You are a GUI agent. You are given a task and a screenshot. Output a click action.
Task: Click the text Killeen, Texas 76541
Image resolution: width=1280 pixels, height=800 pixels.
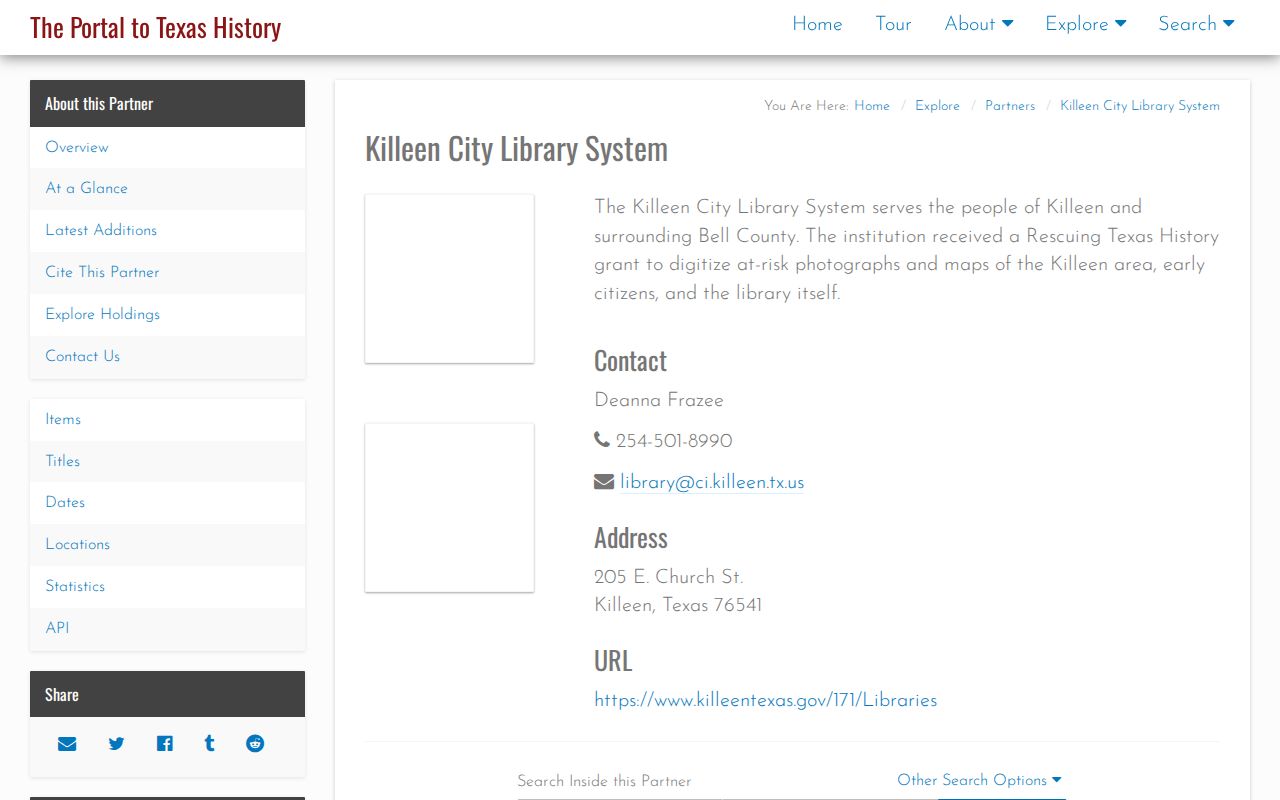(x=678, y=605)
